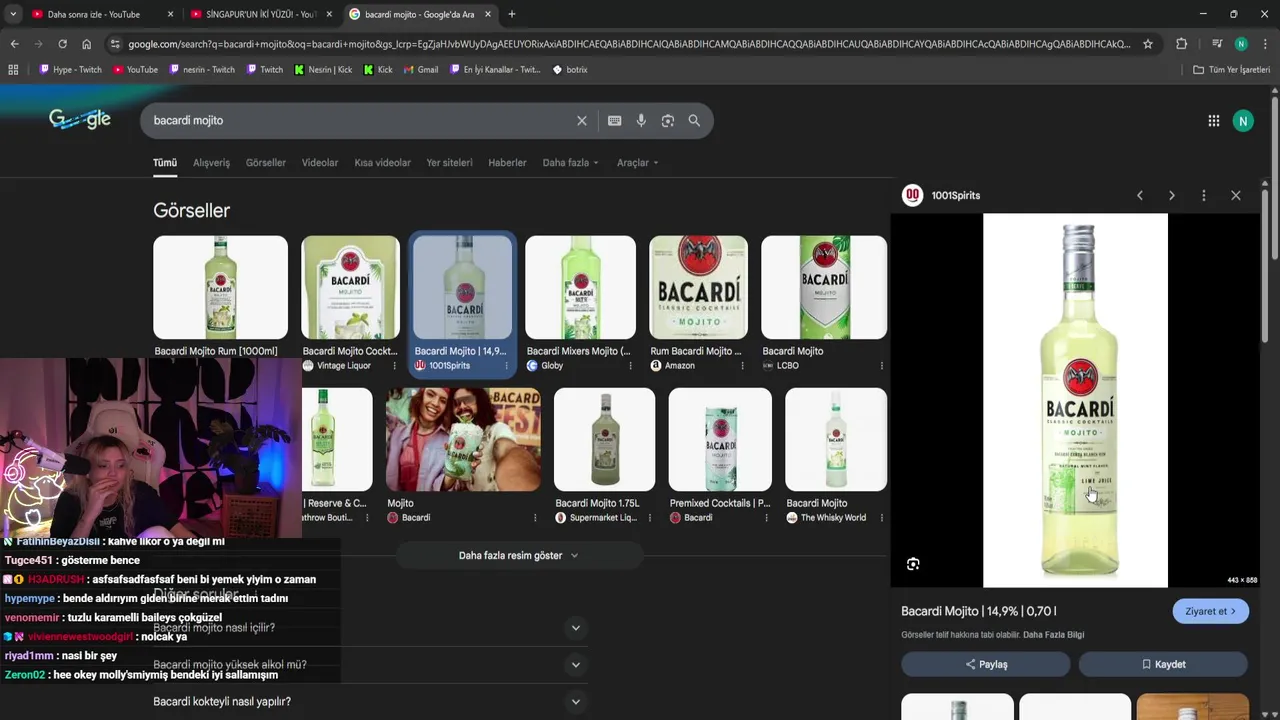Open Amazon Rum Bacardi Mojito thumbnail
Viewport: 1280px width, 720px height.
[698, 288]
